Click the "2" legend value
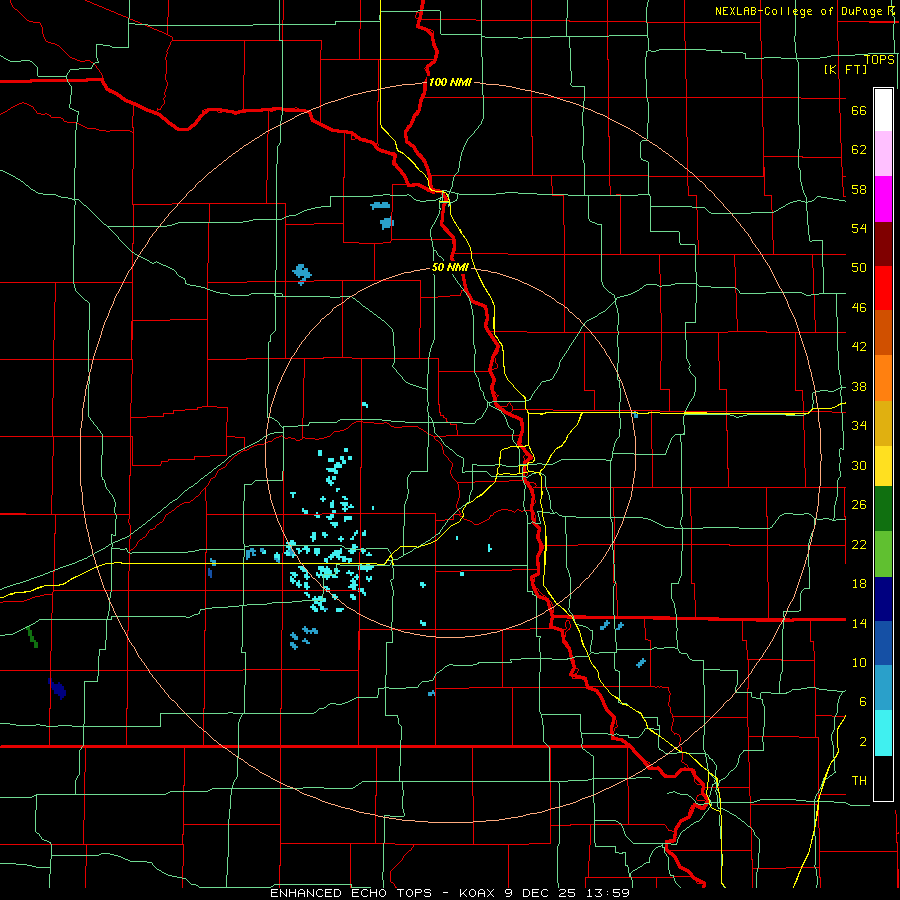 [863, 741]
